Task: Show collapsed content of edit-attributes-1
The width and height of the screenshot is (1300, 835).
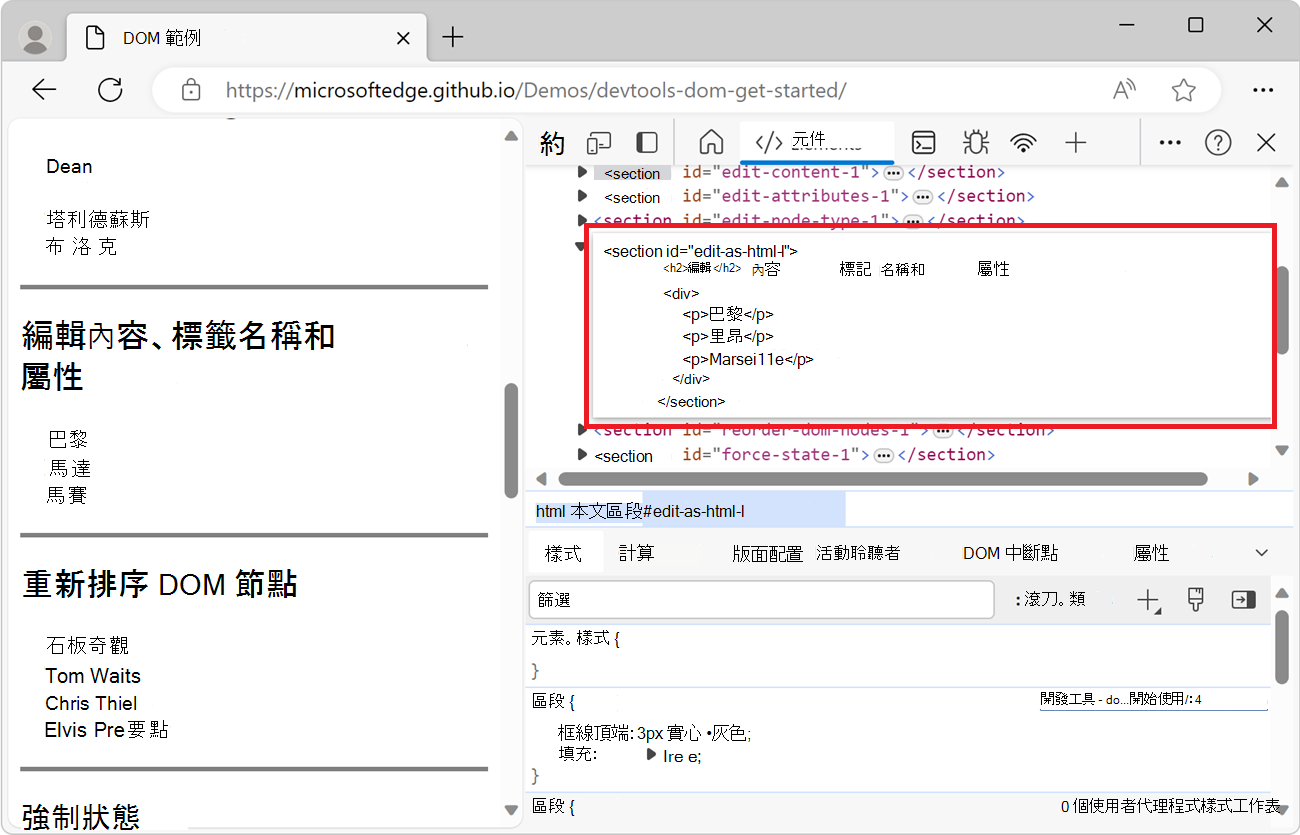Action: 923,197
